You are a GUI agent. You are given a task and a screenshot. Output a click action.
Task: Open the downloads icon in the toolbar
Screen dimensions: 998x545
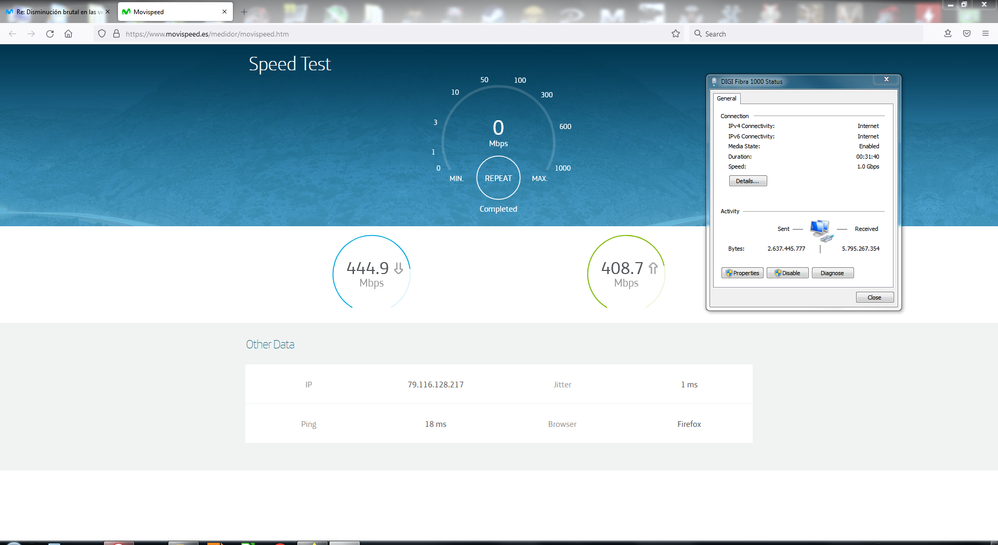coord(948,34)
